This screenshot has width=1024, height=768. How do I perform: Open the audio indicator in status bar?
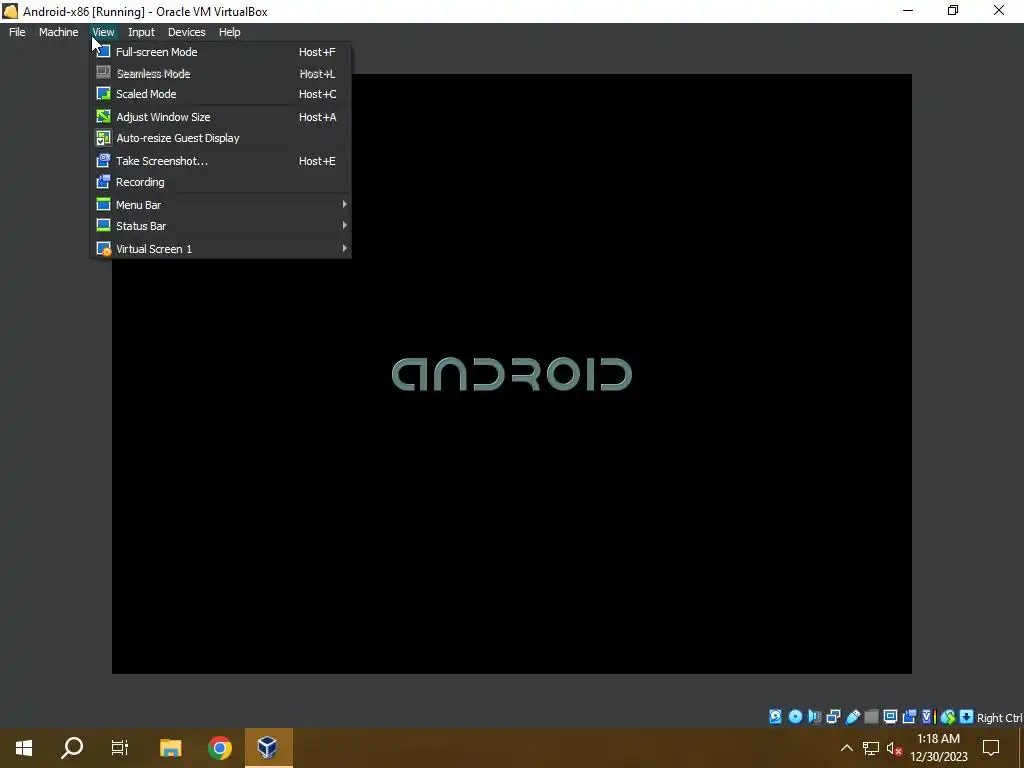814,717
